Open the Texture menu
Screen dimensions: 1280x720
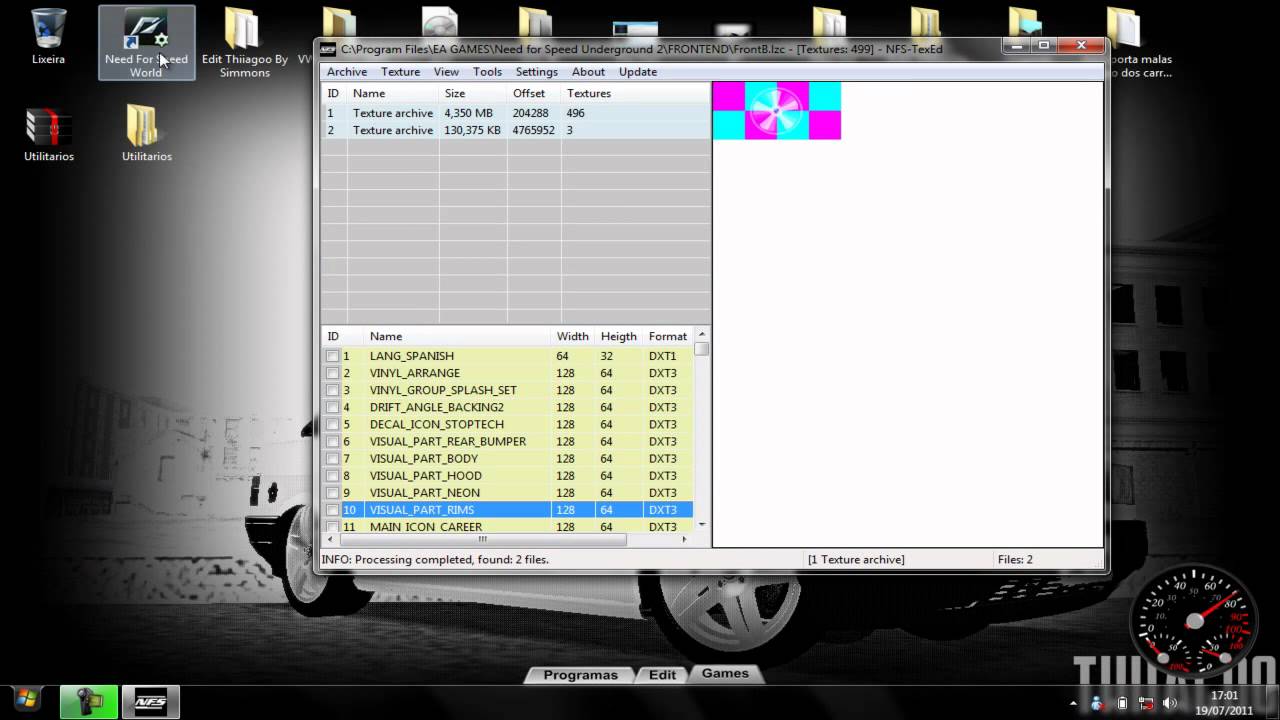[x=400, y=72]
